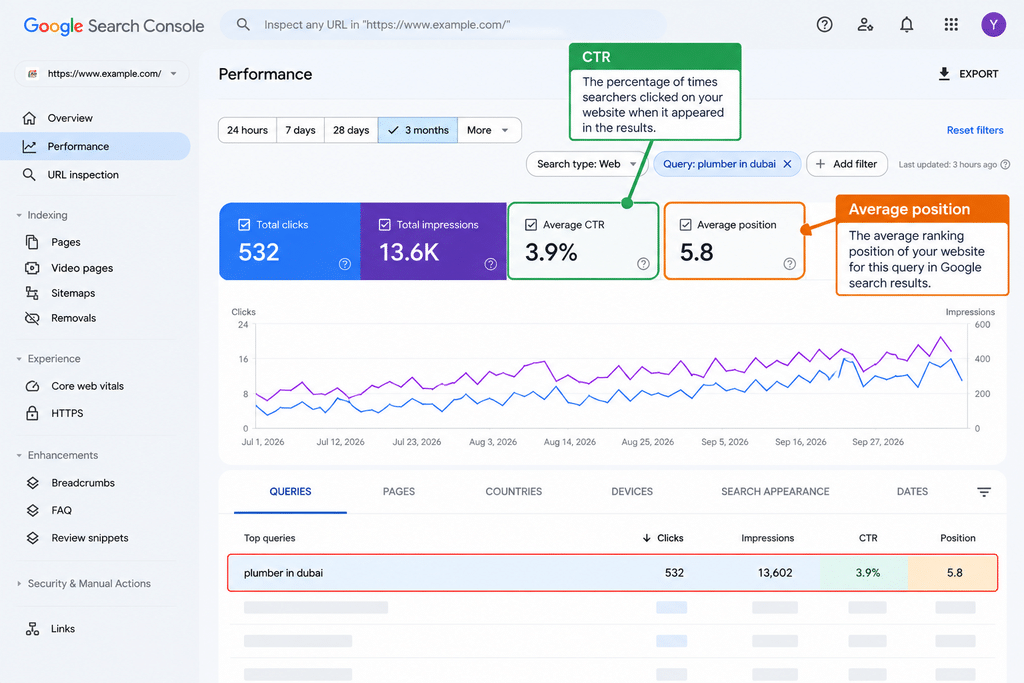Select the 3 months date range
1024x683 pixels.
418,130
